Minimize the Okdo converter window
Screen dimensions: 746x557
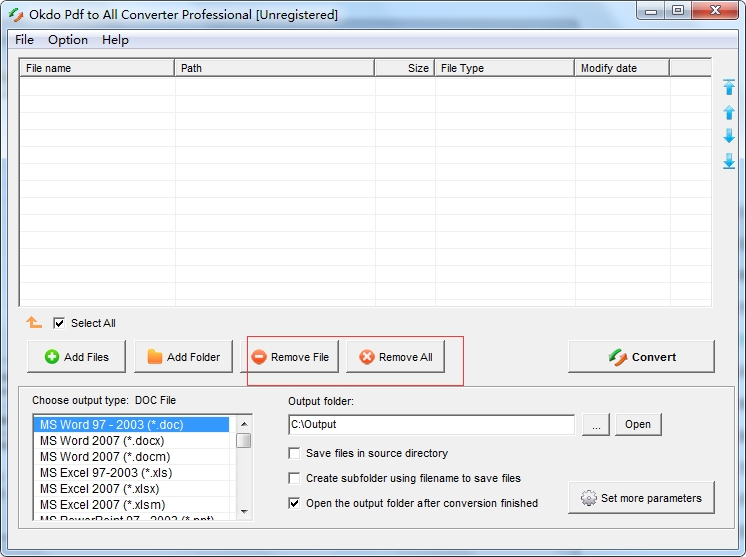[651, 11]
